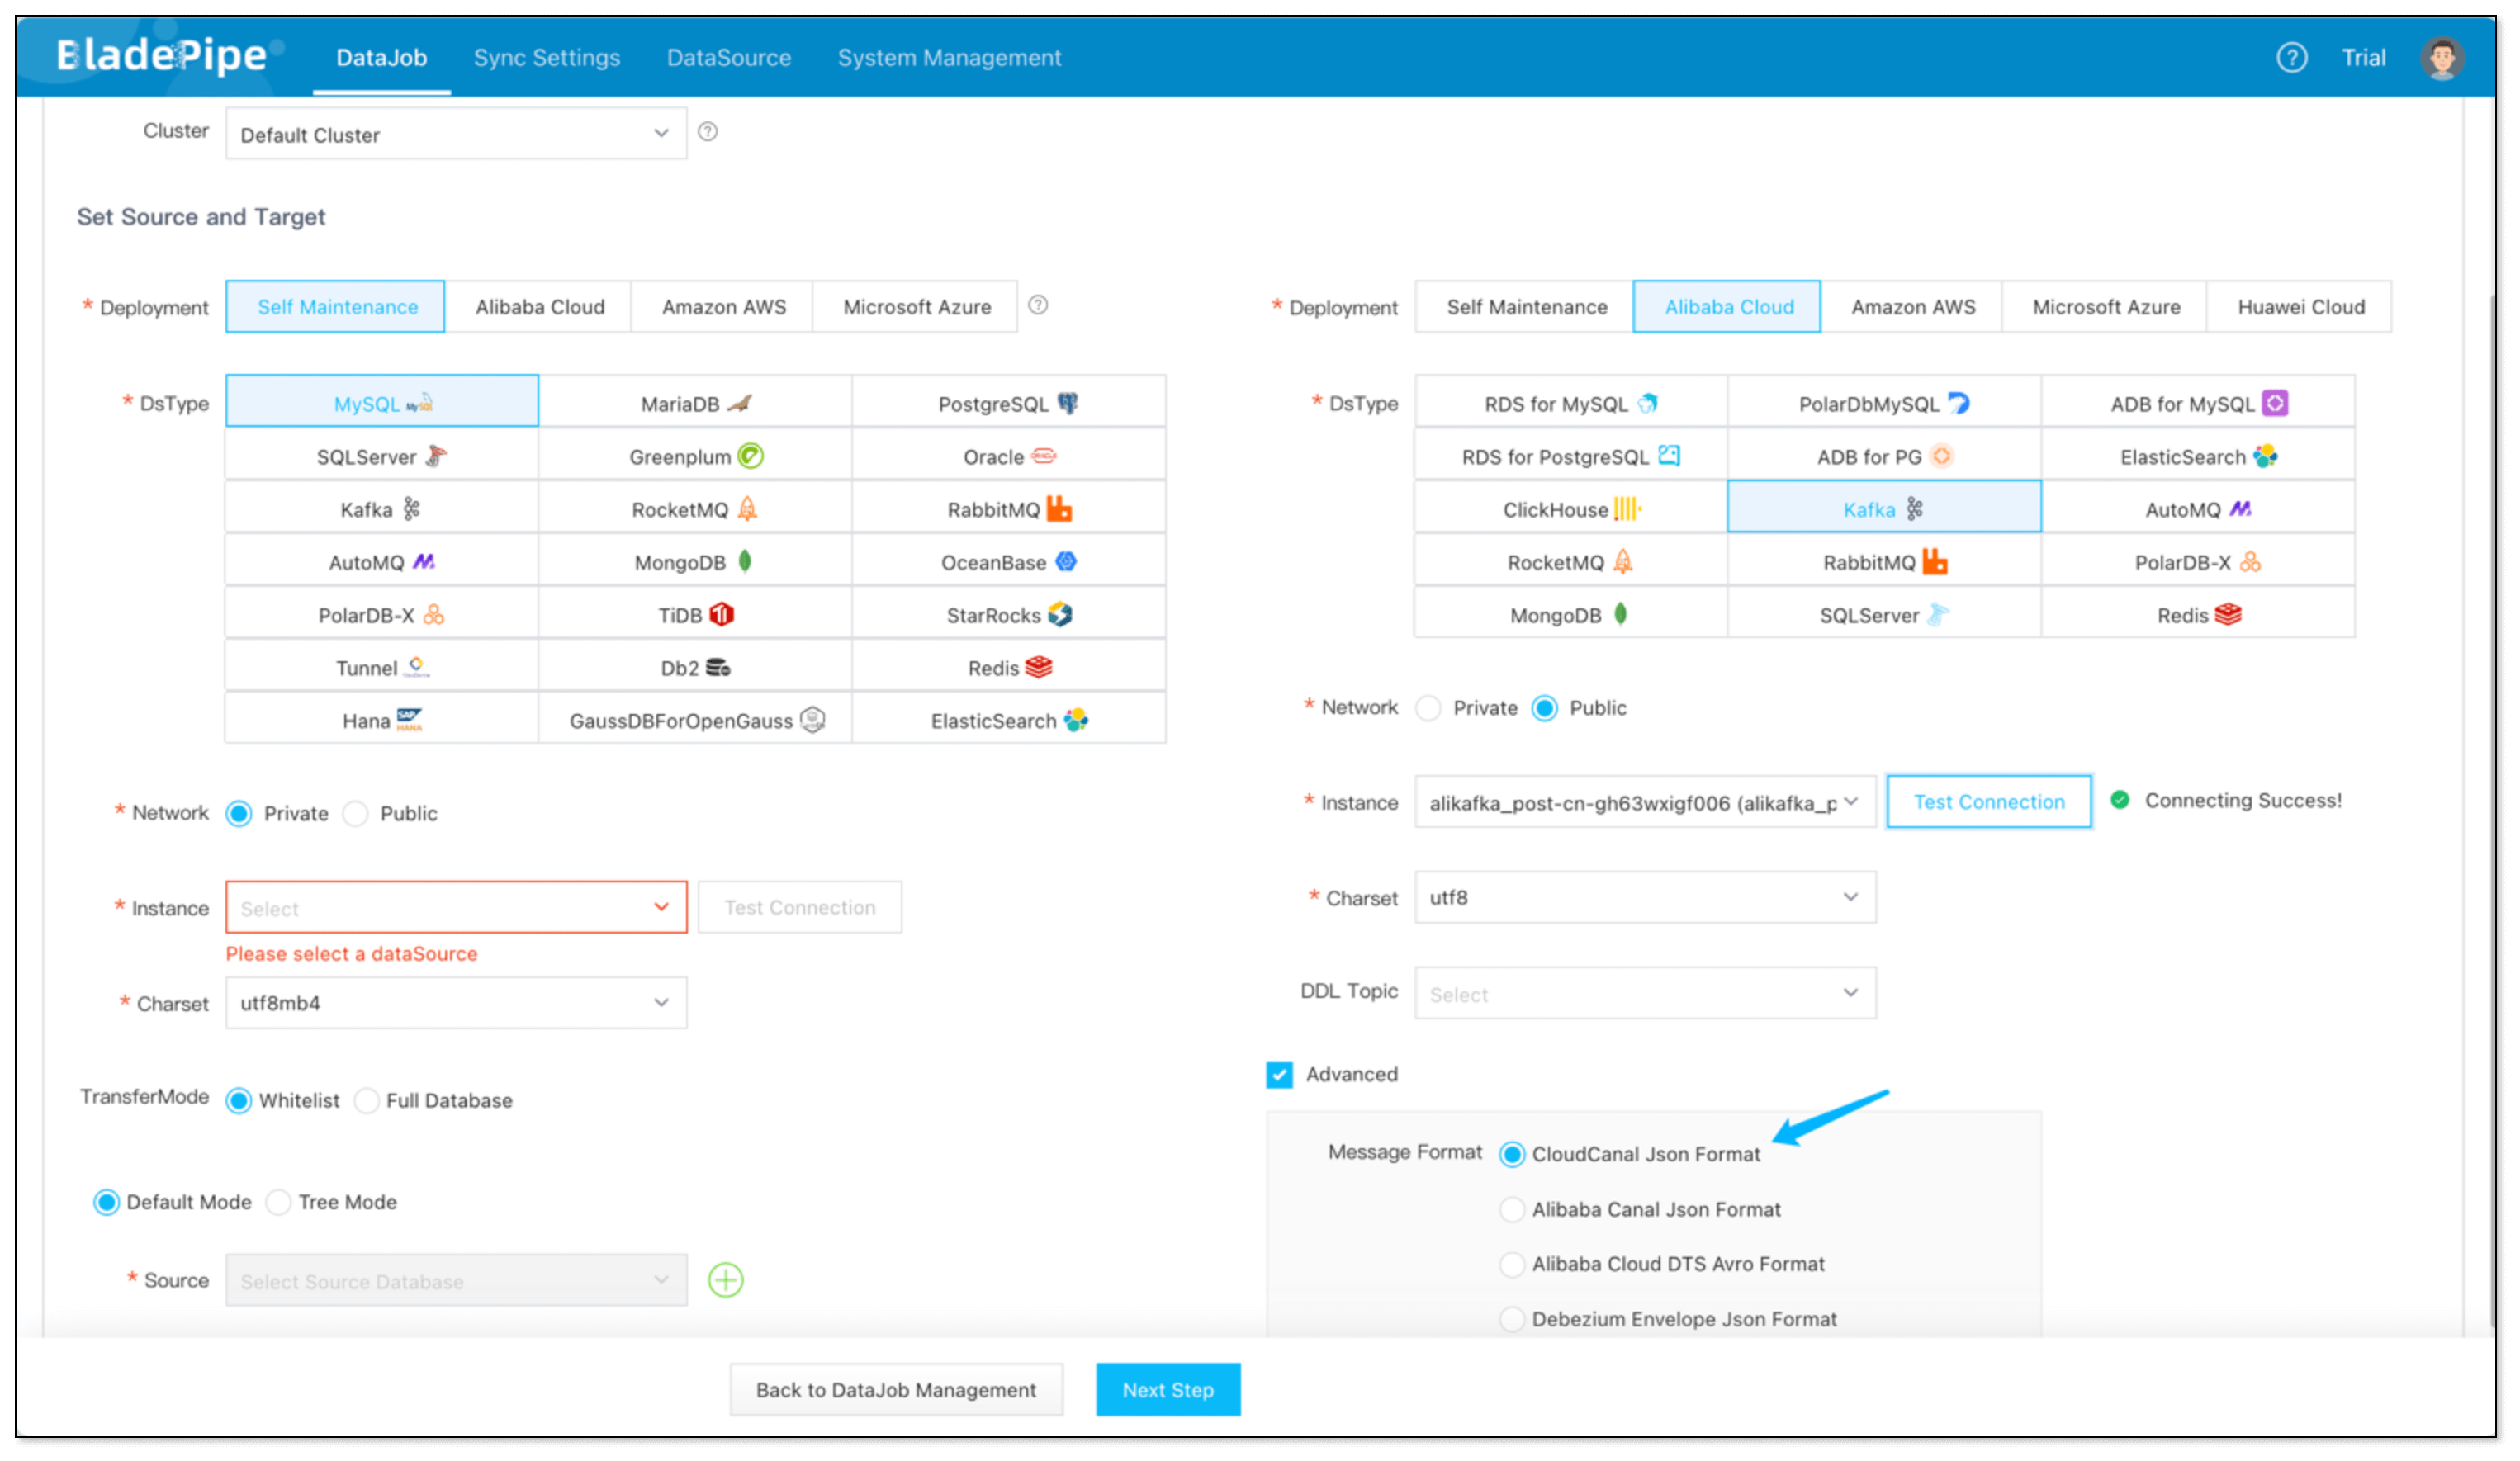
Task: Select target Huawei Cloud deployment
Action: coord(2300,306)
